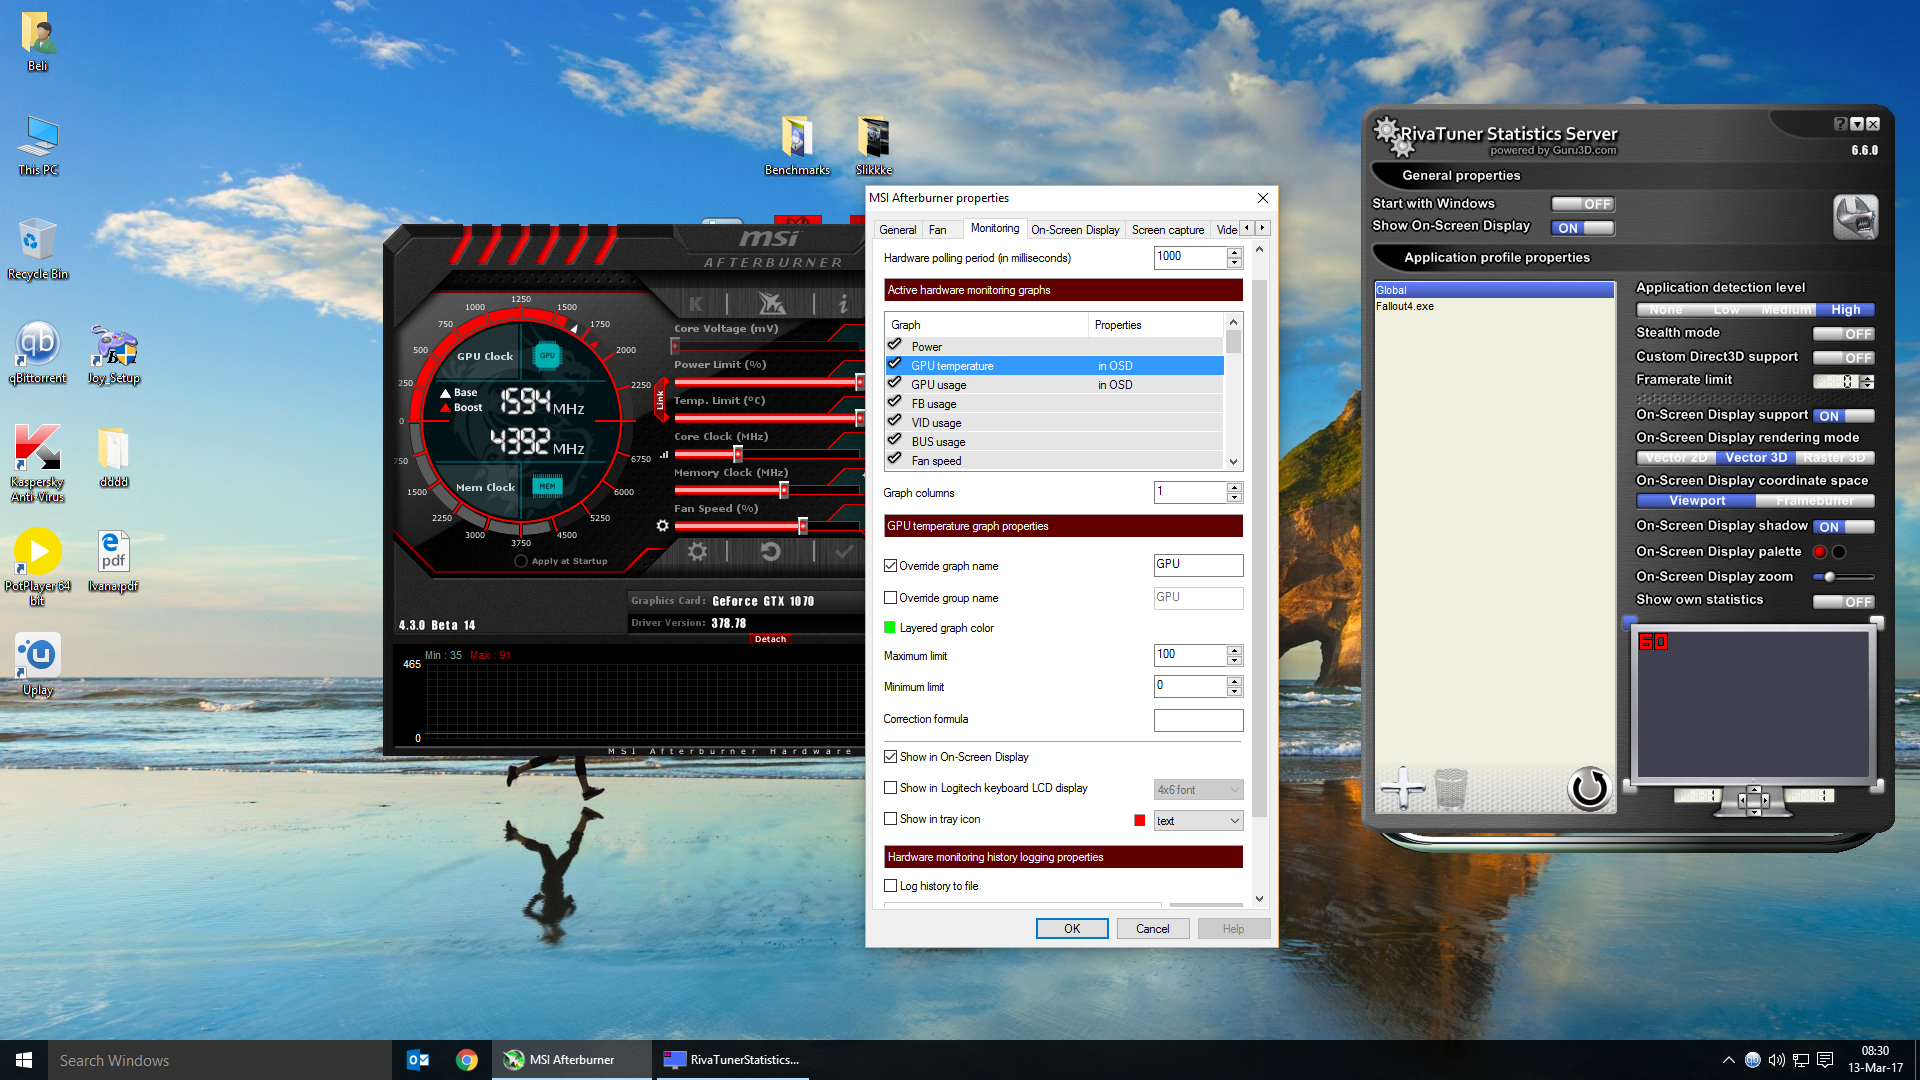1920x1080 pixels.
Task: Set application detection level to High
Action: (1845, 310)
